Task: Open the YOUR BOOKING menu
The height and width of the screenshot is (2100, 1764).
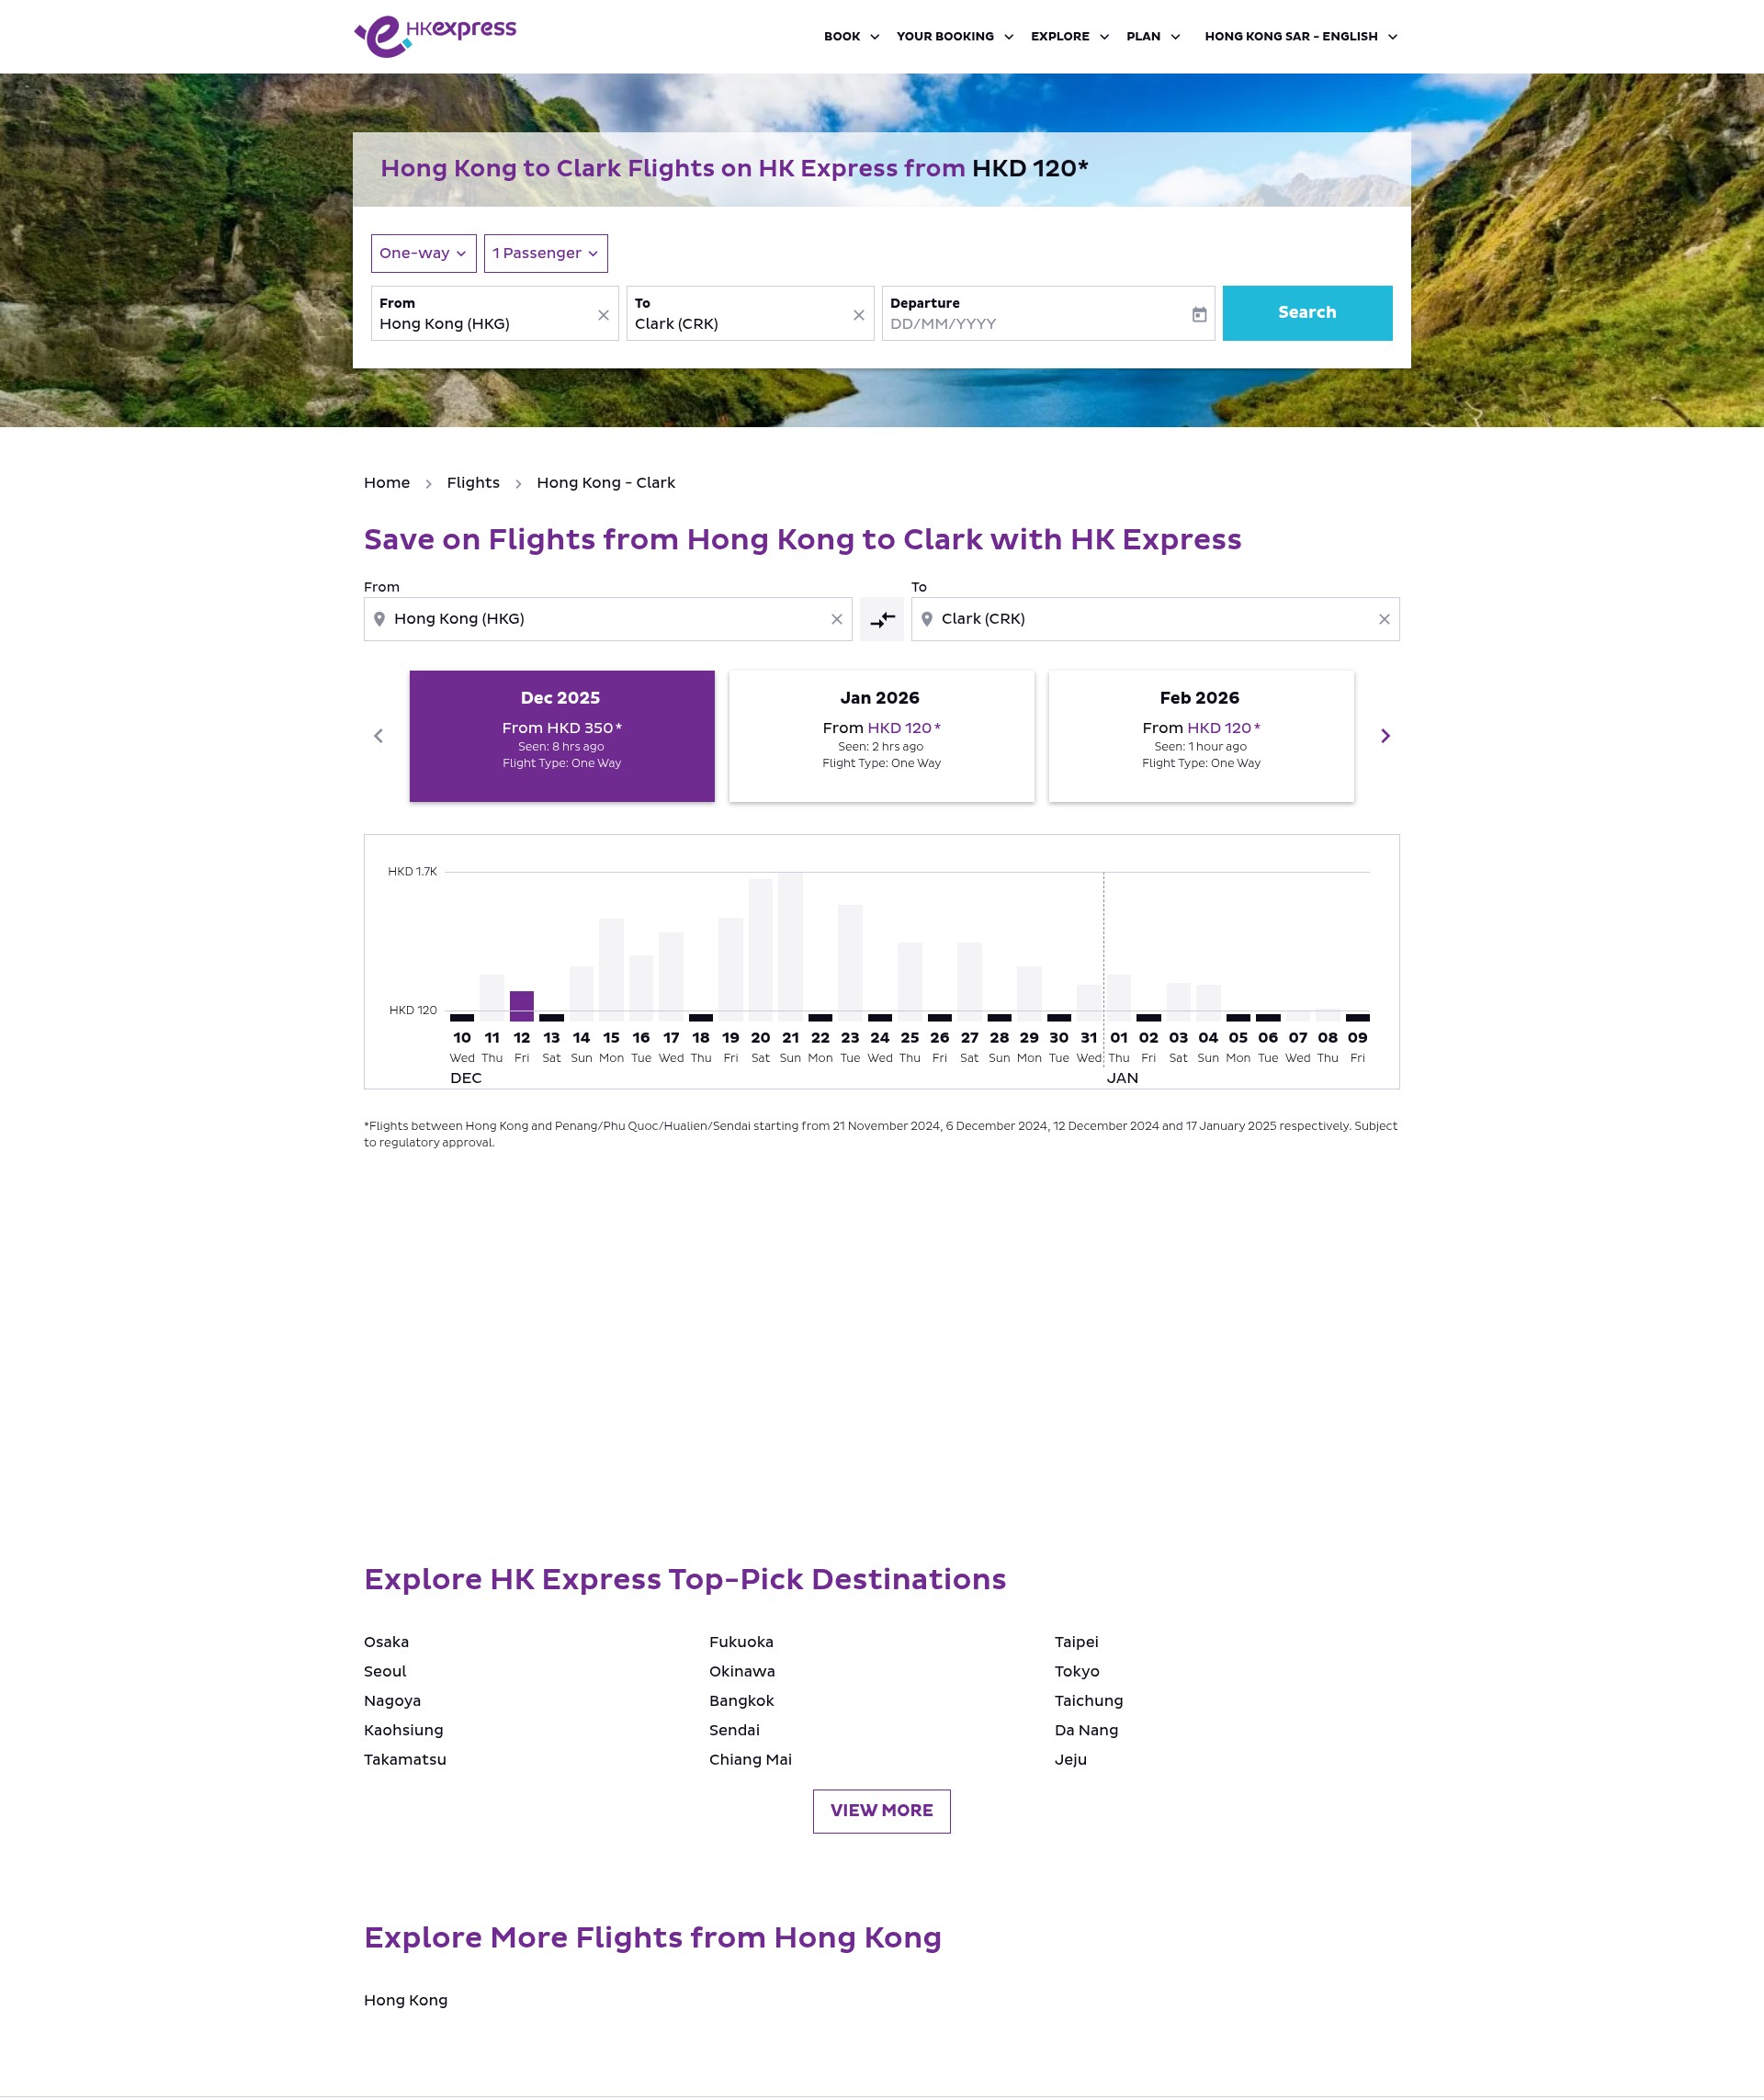Action: (955, 36)
